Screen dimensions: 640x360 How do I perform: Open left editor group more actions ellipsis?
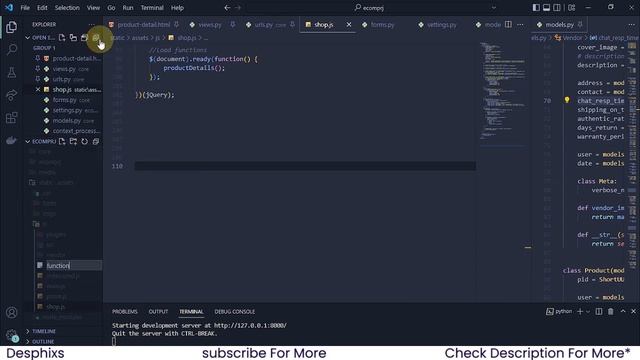[520, 24]
